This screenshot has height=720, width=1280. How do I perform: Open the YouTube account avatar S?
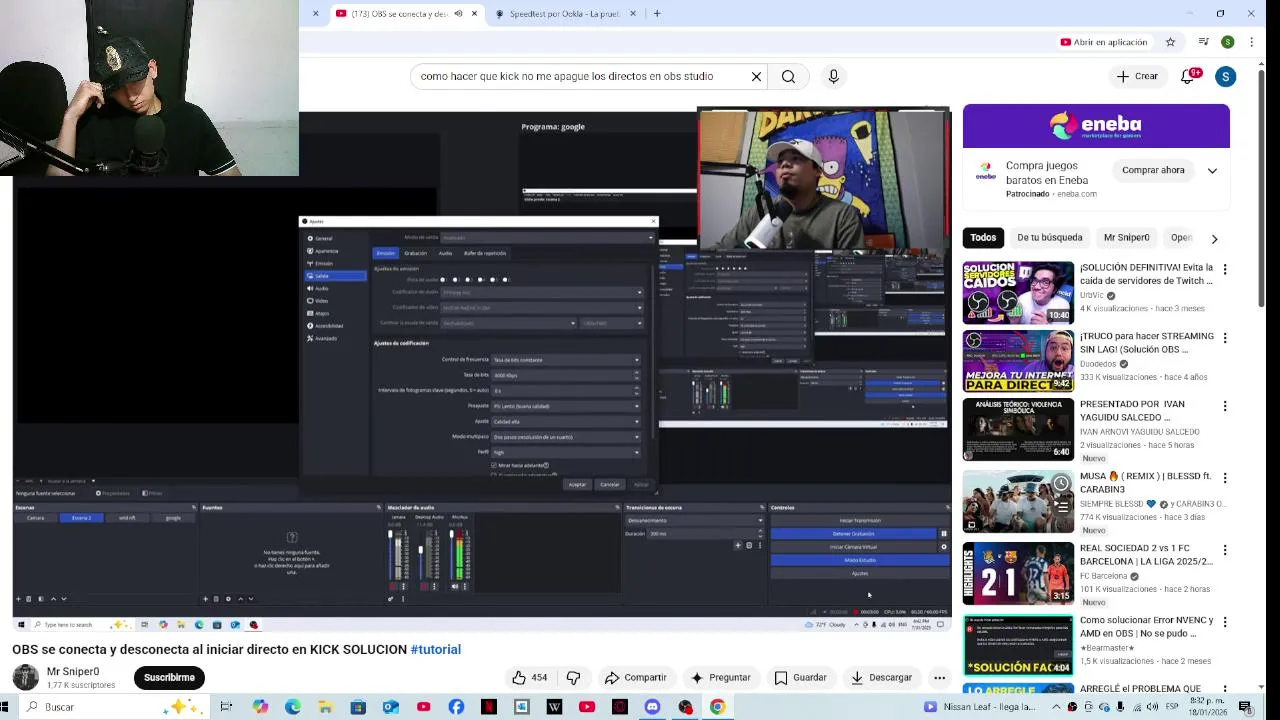coord(1225,76)
